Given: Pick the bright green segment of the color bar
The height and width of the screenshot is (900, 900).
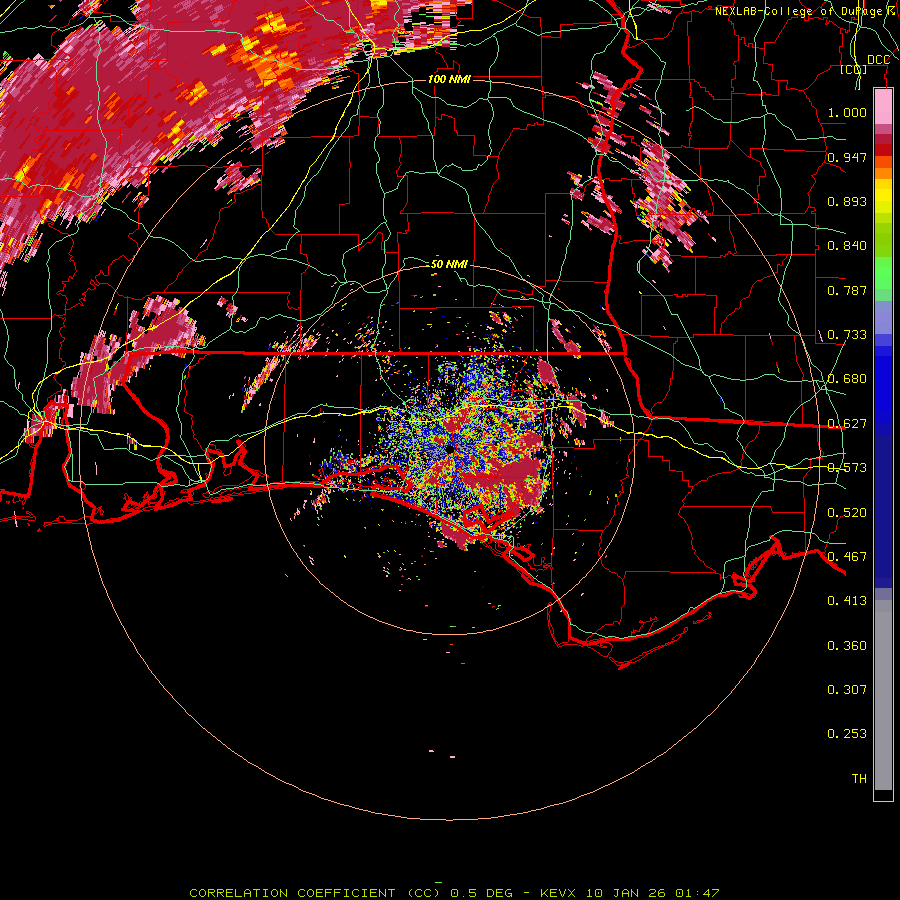Looking at the screenshot, I should [x=883, y=273].
